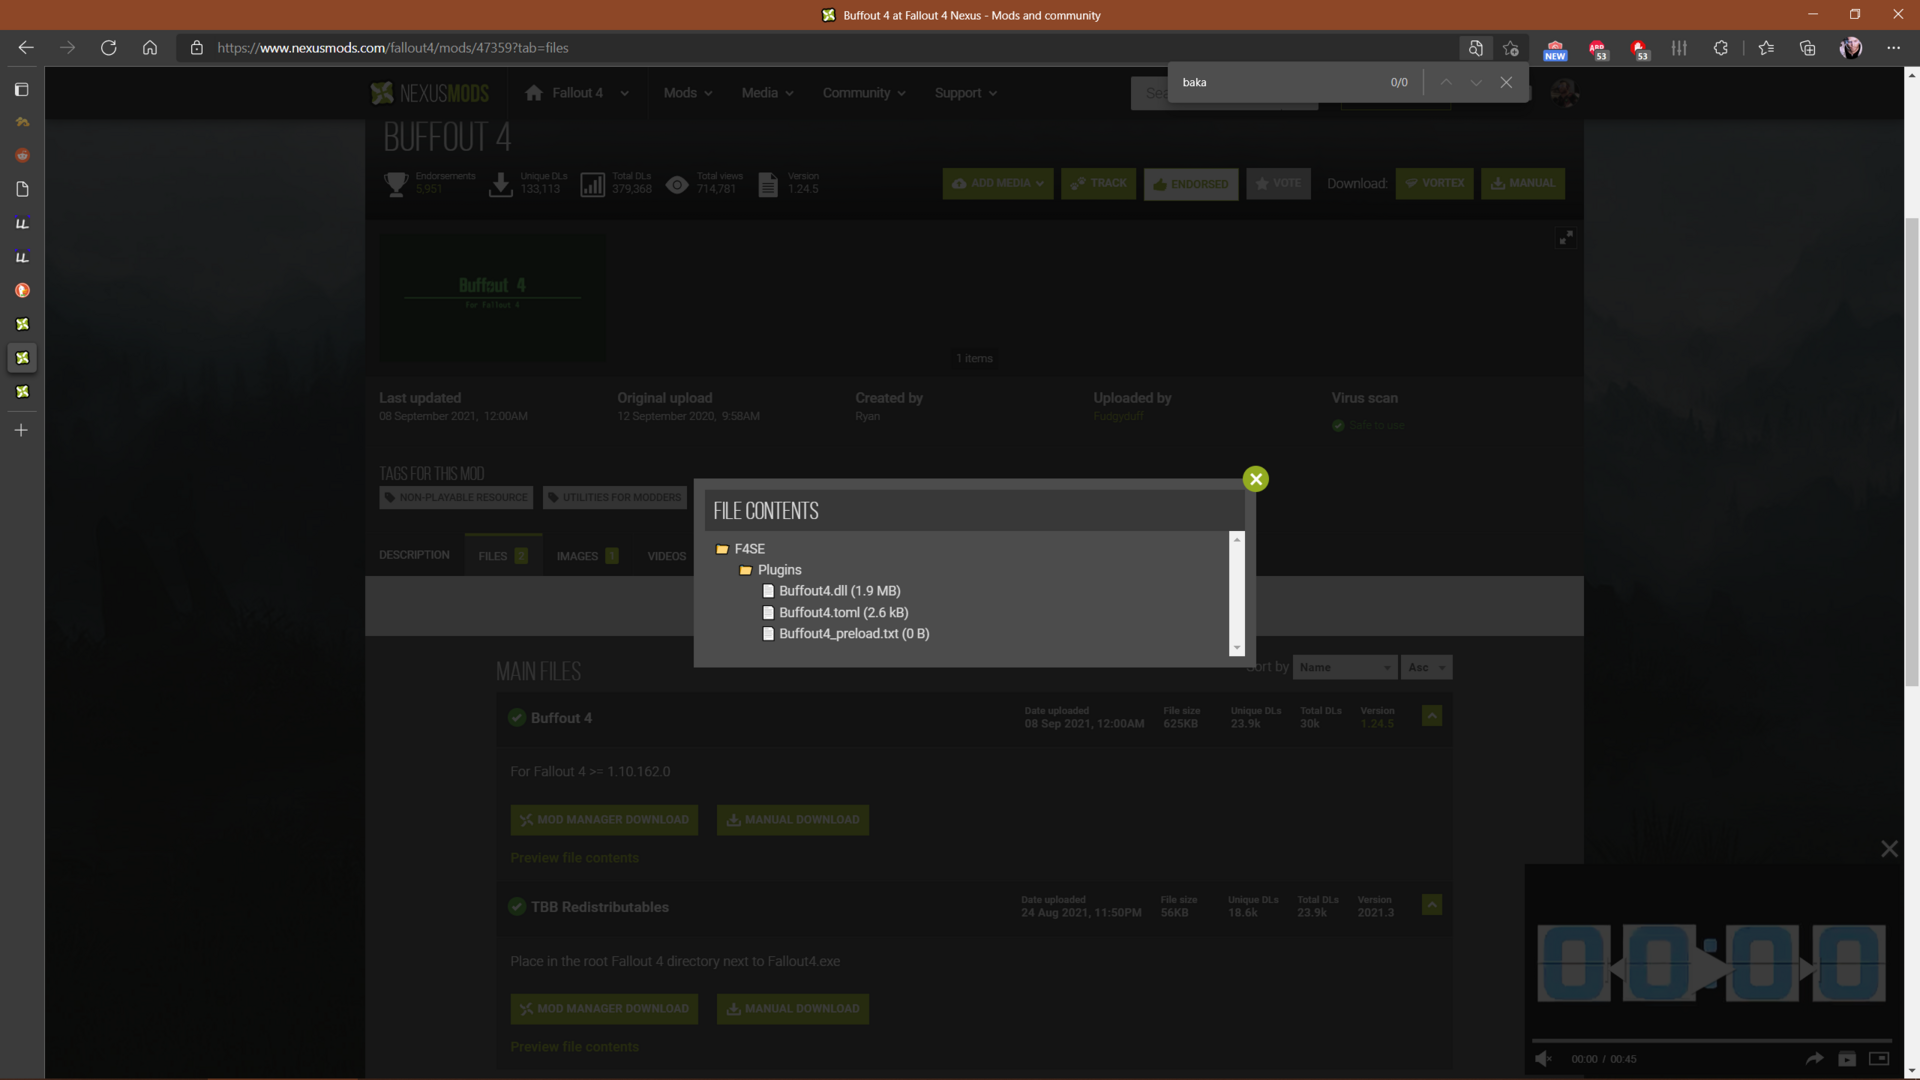Close the File Contents popup

click(1256, 479)
